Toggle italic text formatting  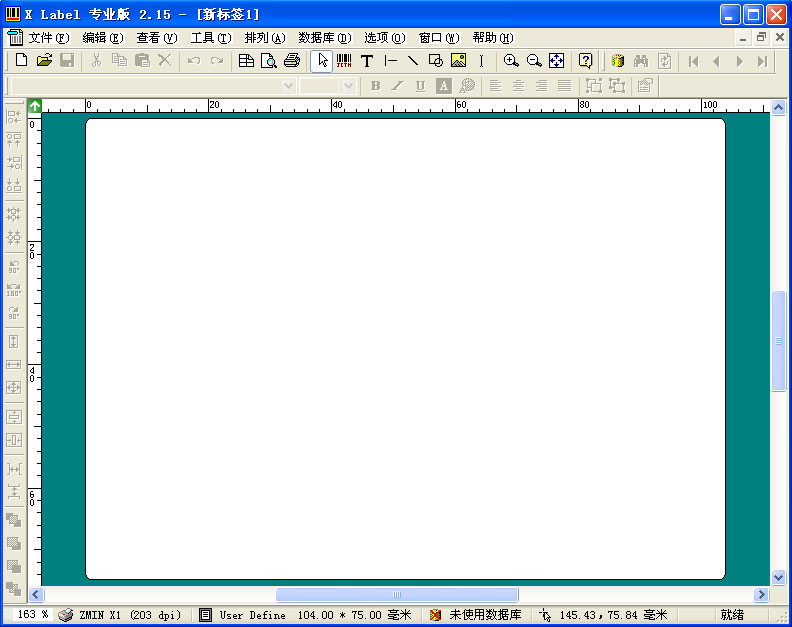pos(398,86)
